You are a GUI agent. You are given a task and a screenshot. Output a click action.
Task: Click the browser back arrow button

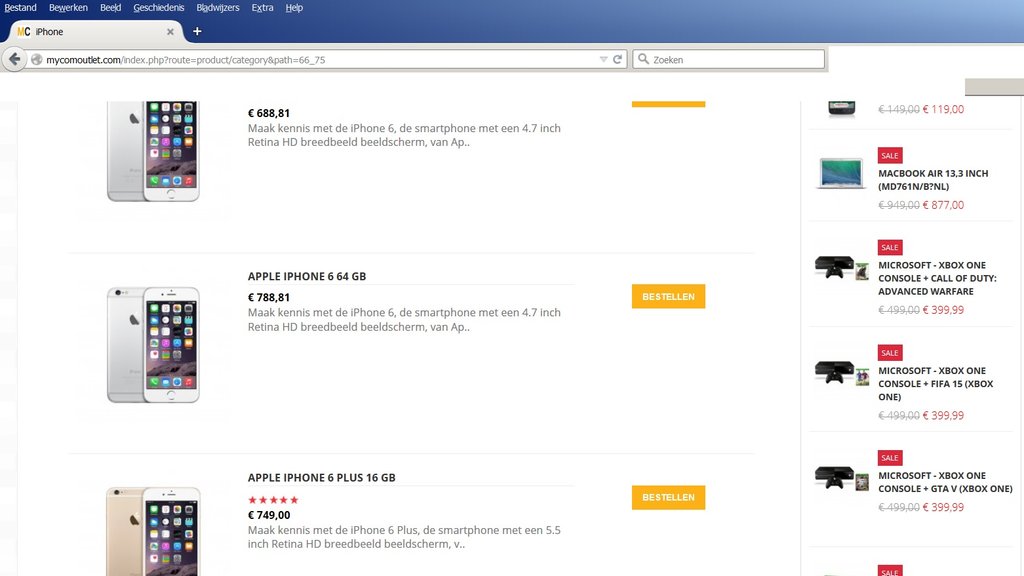click(14, 60)
